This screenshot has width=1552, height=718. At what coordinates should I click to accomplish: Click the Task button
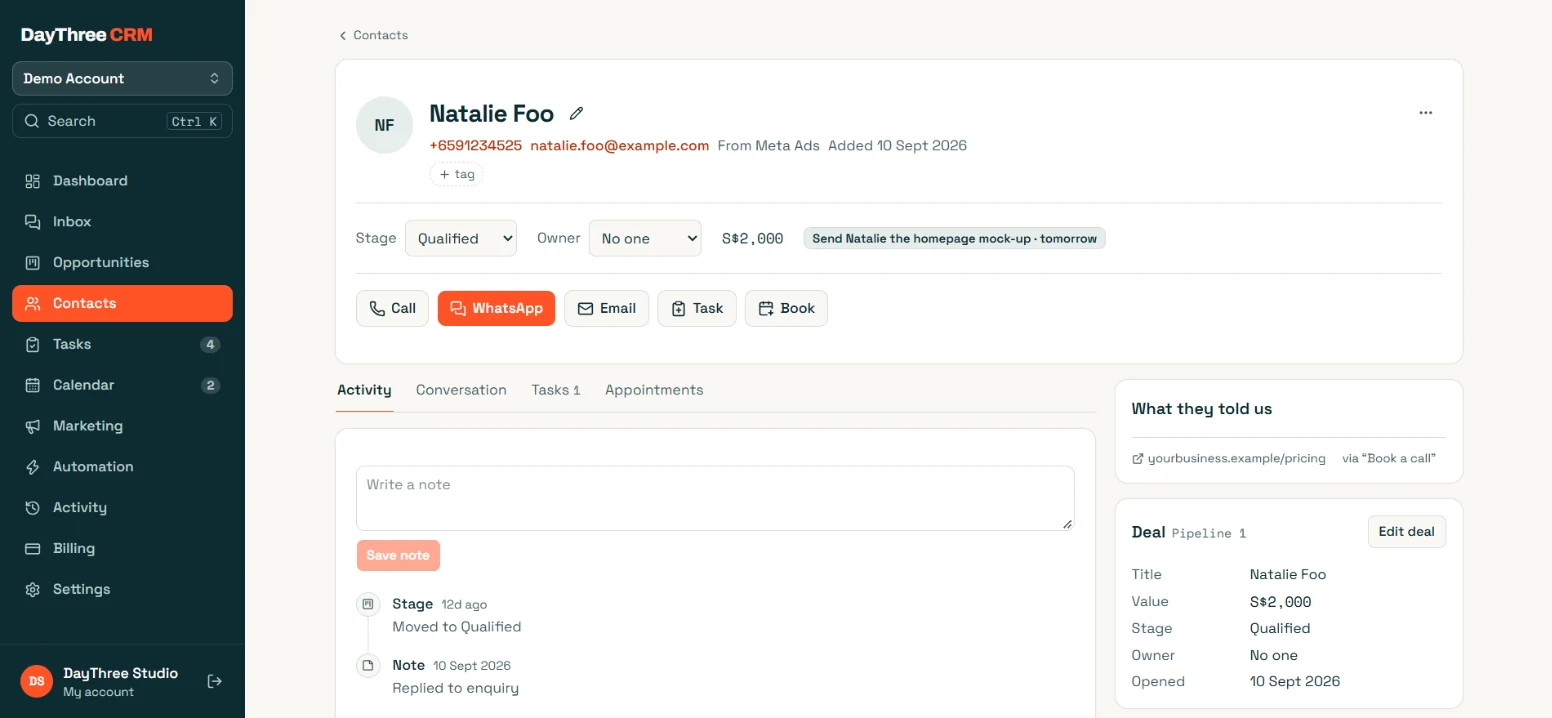pyautogui.click(x=697, y=308)
